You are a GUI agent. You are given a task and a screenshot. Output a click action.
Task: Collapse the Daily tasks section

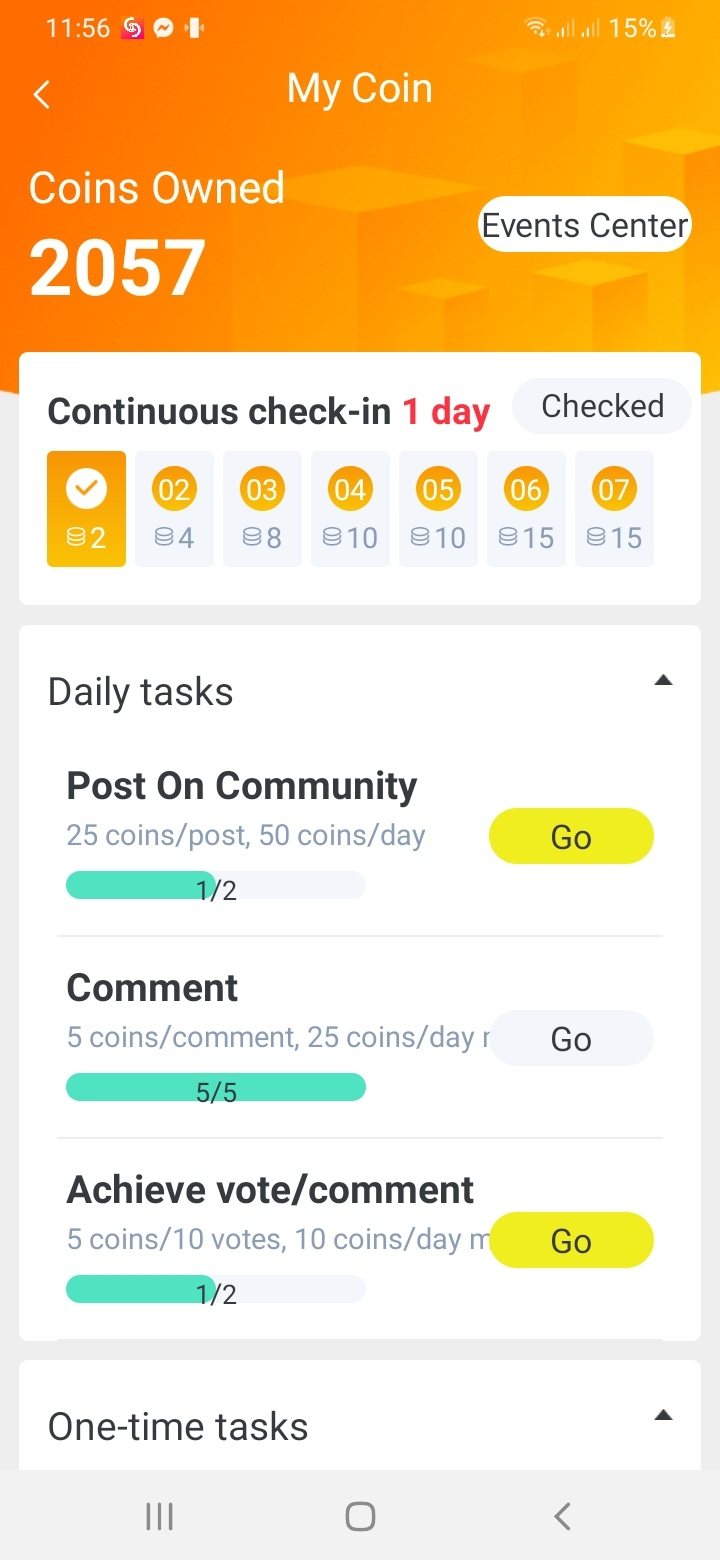click(662, 681)
